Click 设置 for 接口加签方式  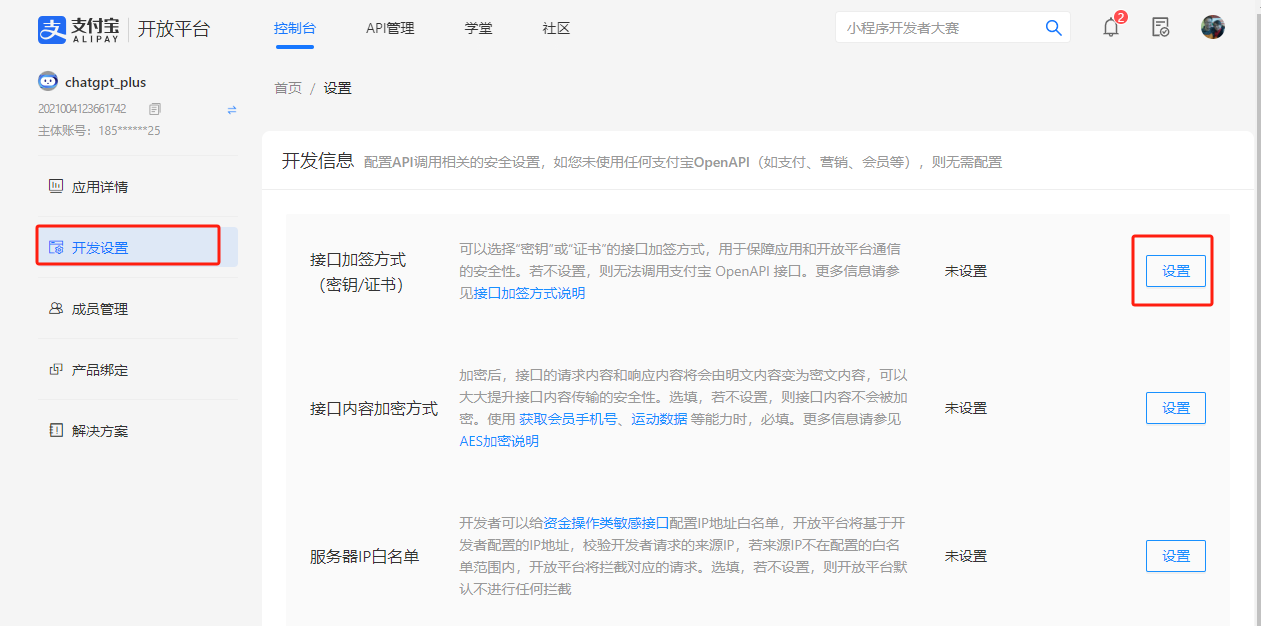pyautogui.click(x=1175, y=270)
